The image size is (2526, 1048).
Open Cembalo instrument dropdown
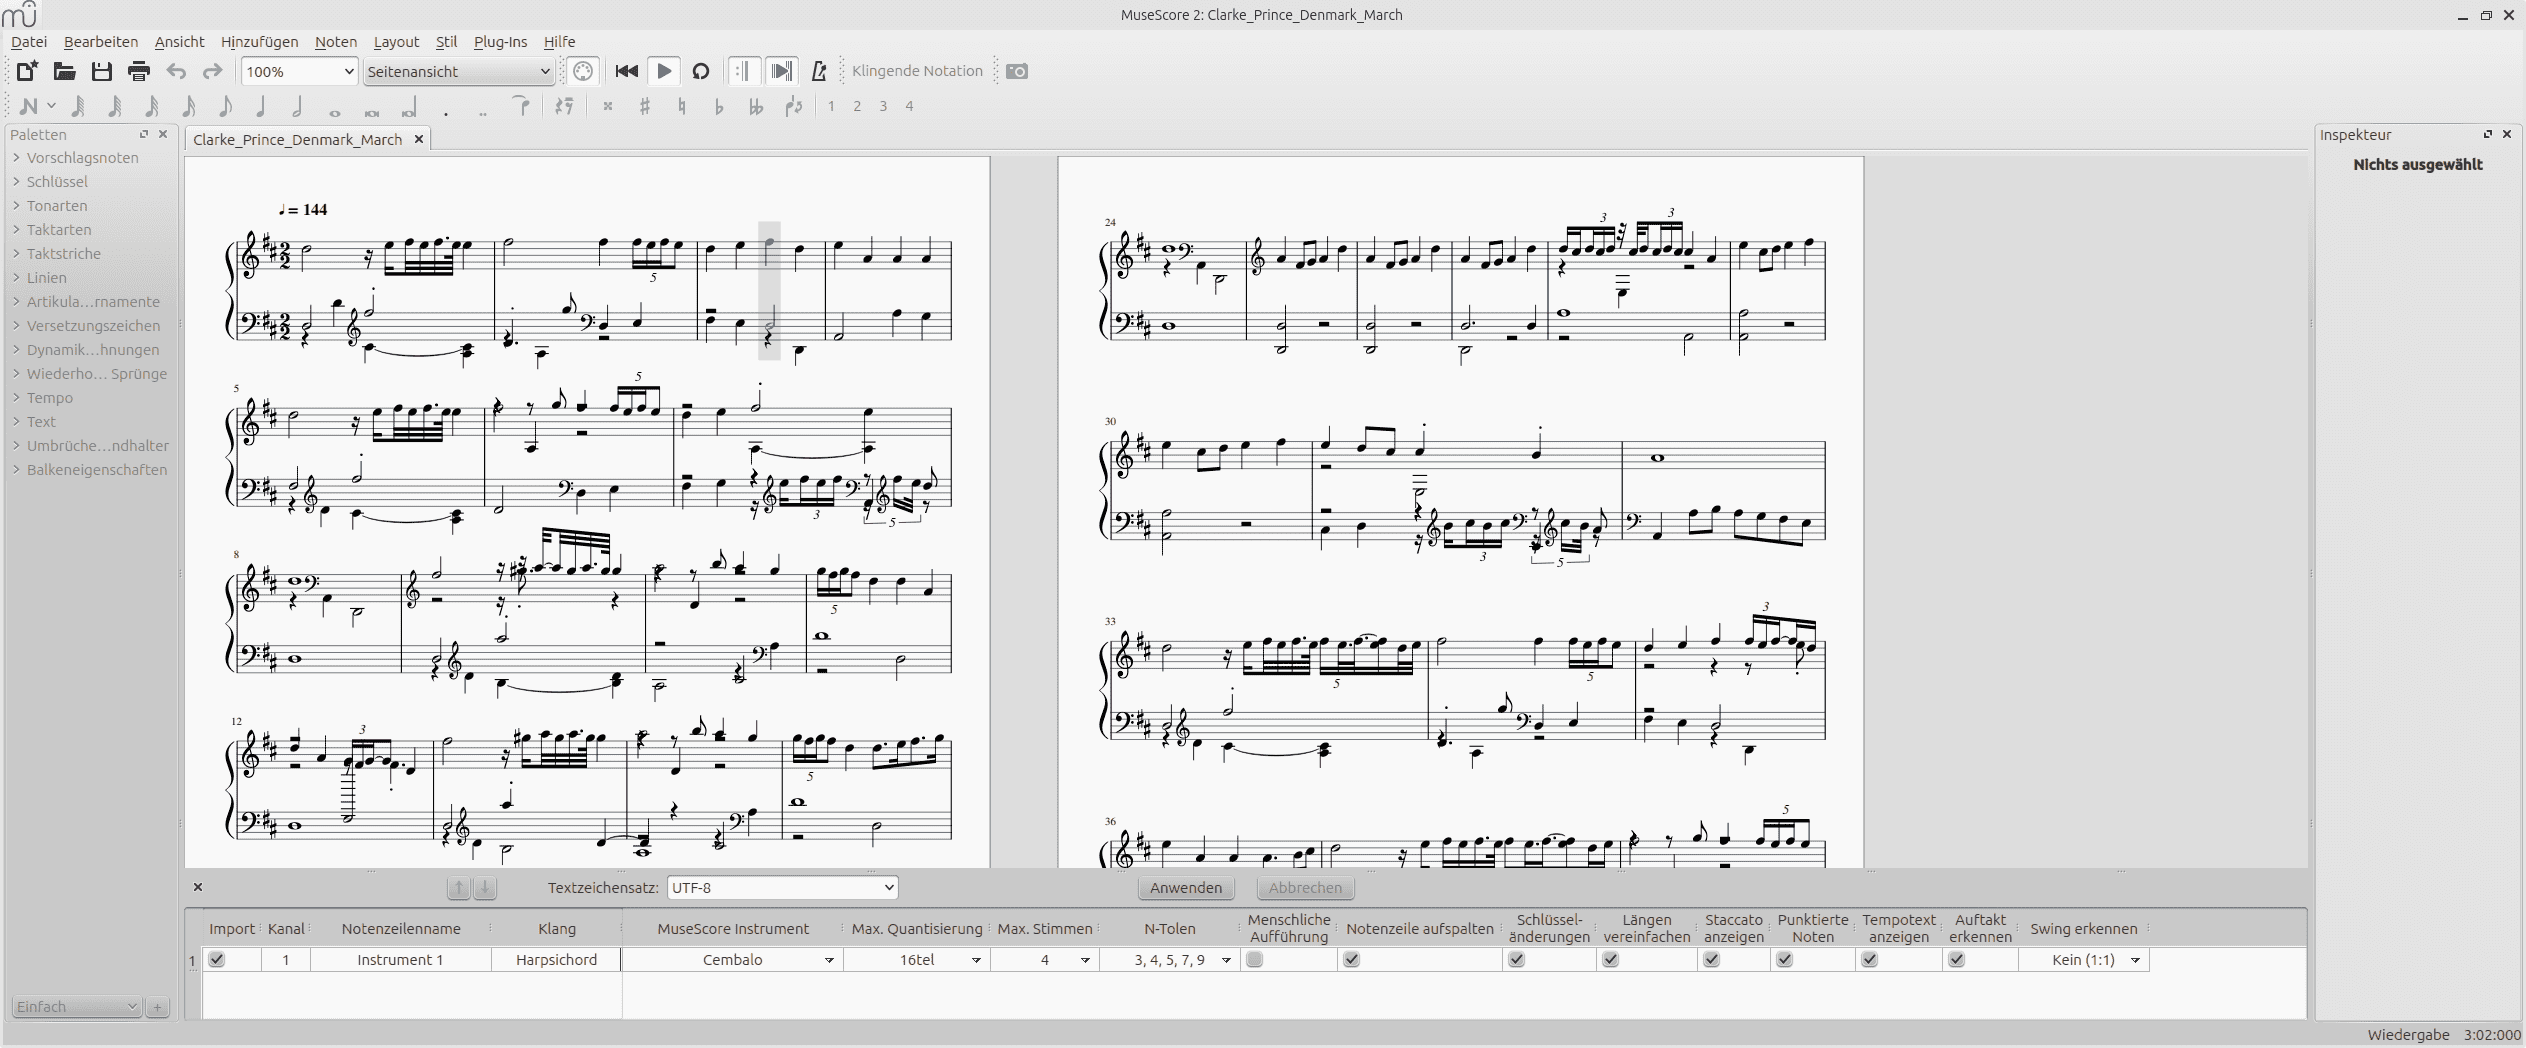click(732, 959)
